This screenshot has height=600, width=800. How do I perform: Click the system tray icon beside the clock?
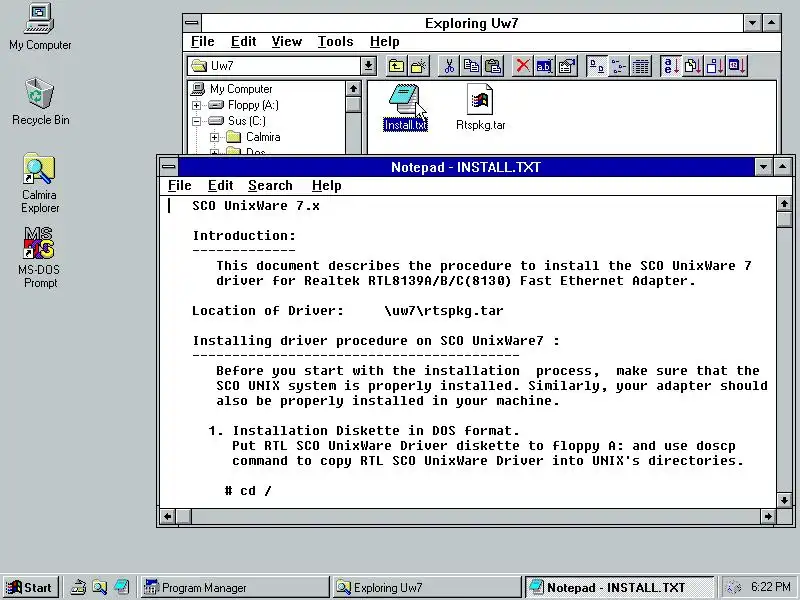coord(734,588)
